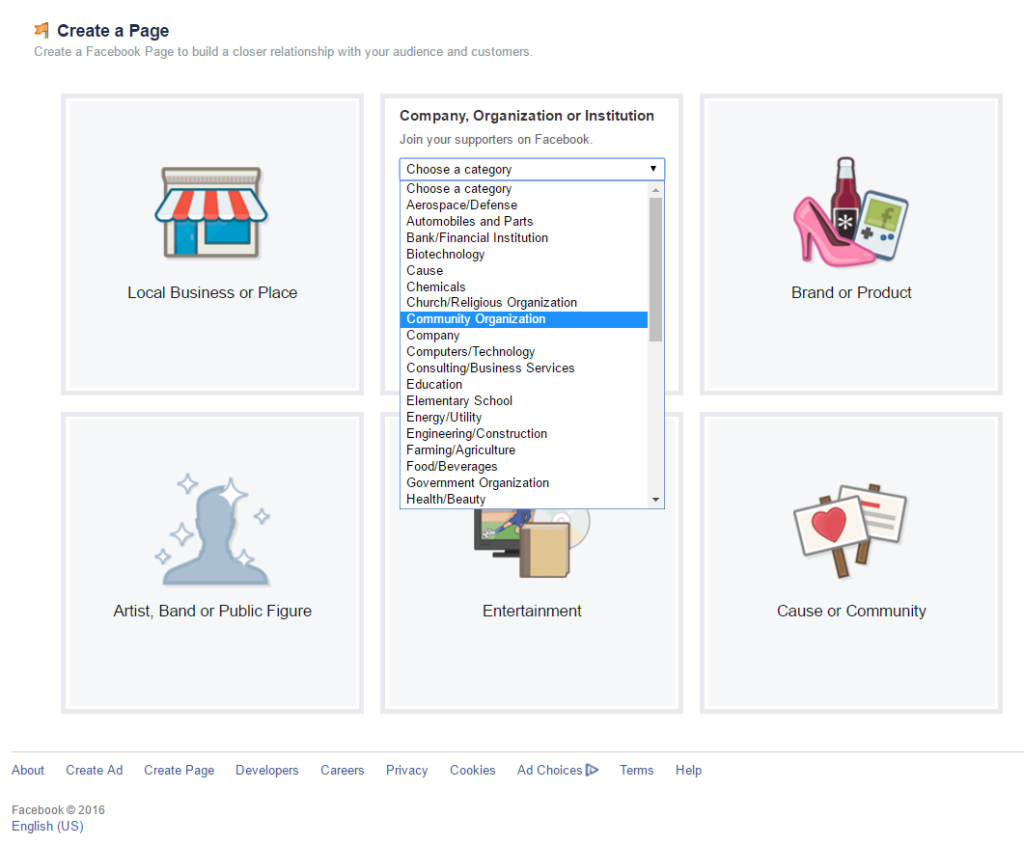Pick Consulting/Business Services option
The width and height of the screenshot is (1024, 845).
coord(524,368)
